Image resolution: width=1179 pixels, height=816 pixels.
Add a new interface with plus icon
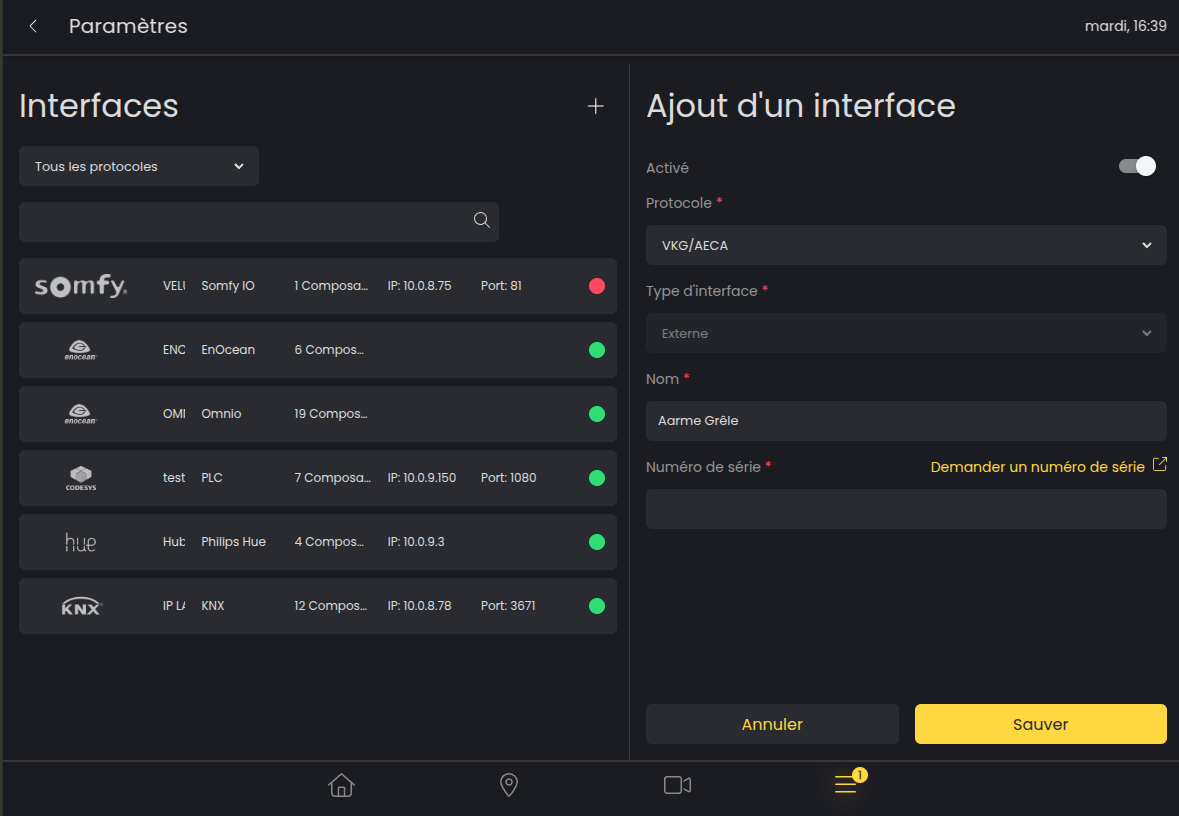595,107
